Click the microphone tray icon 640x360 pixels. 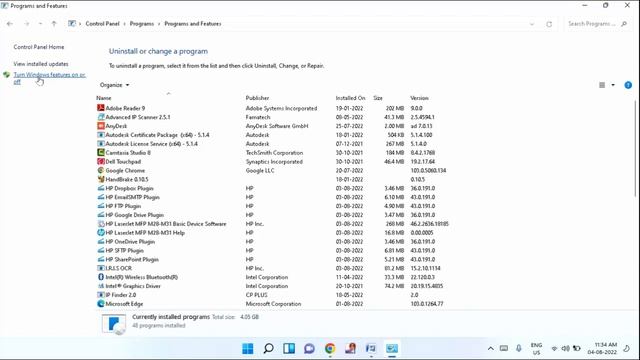518,348
